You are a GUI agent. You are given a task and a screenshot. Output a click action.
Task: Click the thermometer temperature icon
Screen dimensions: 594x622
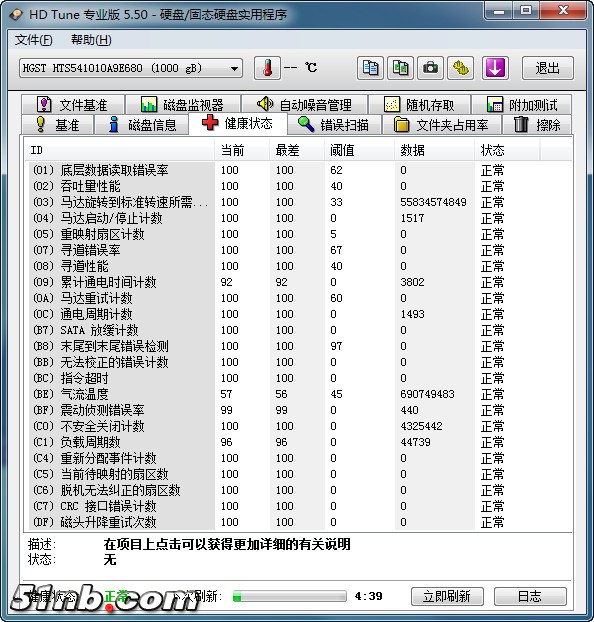click(x=268, y=68)
